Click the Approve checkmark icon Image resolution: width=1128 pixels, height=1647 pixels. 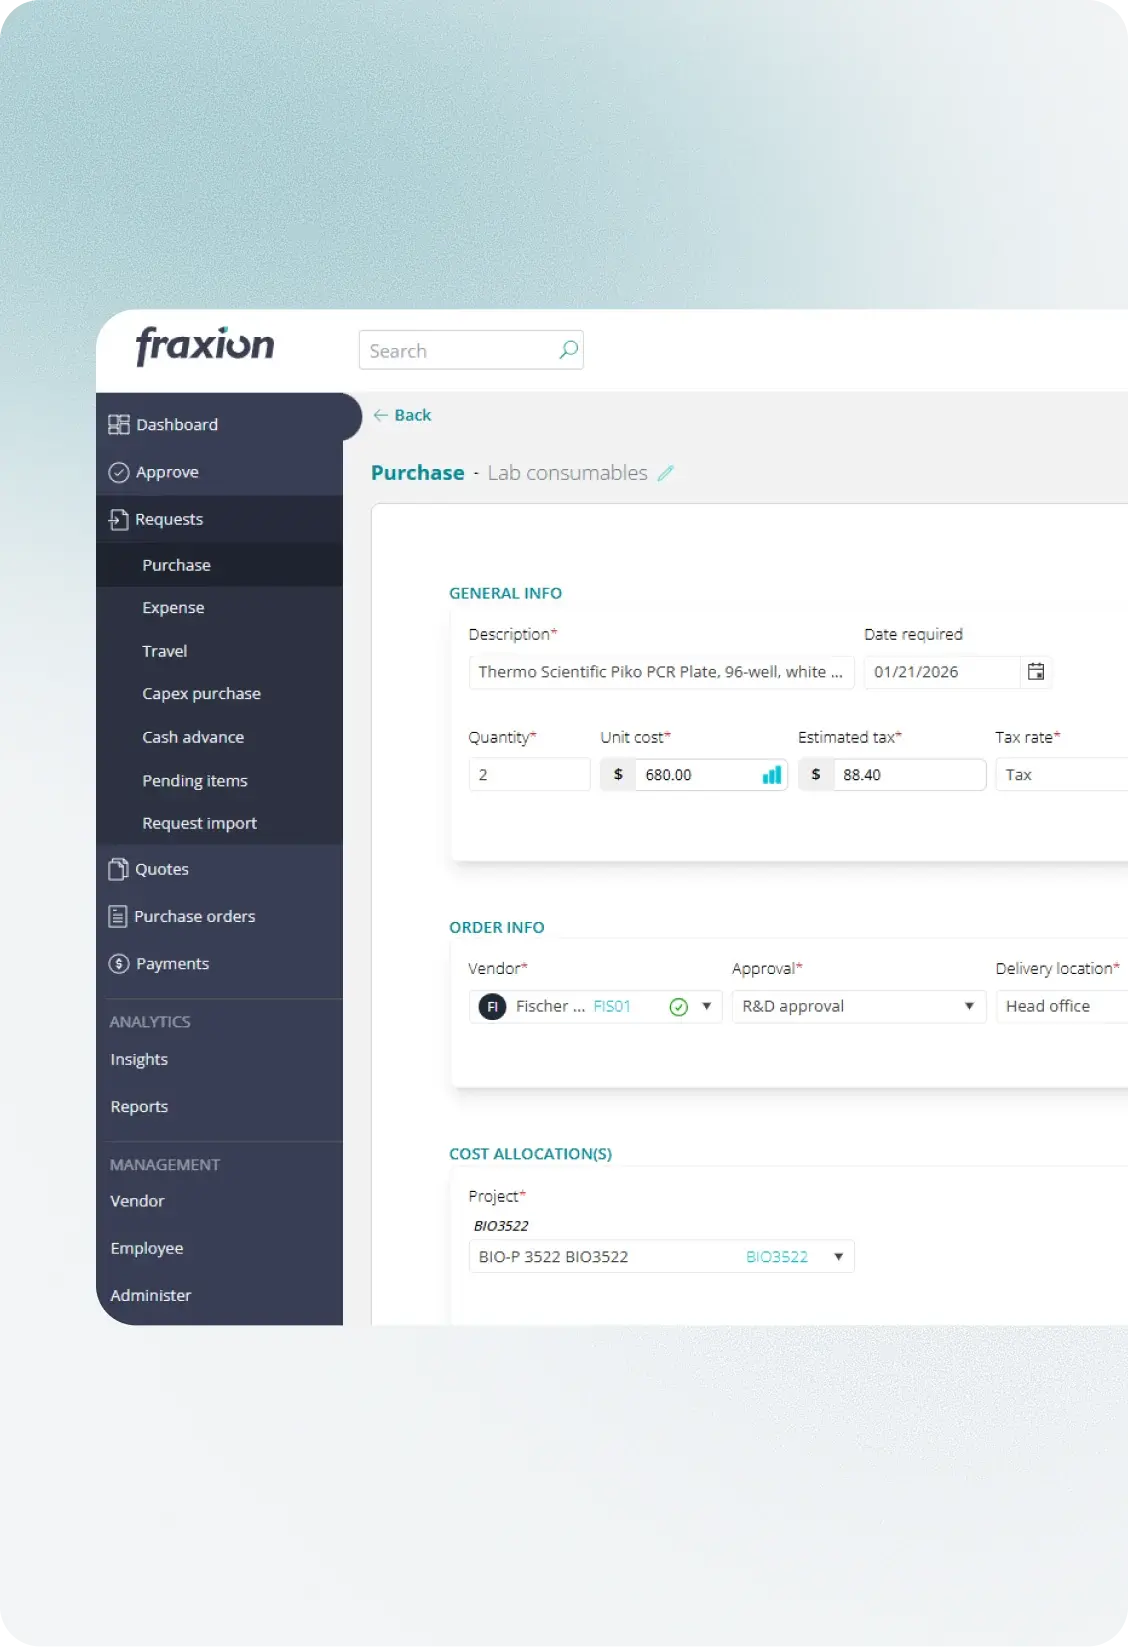119,472
